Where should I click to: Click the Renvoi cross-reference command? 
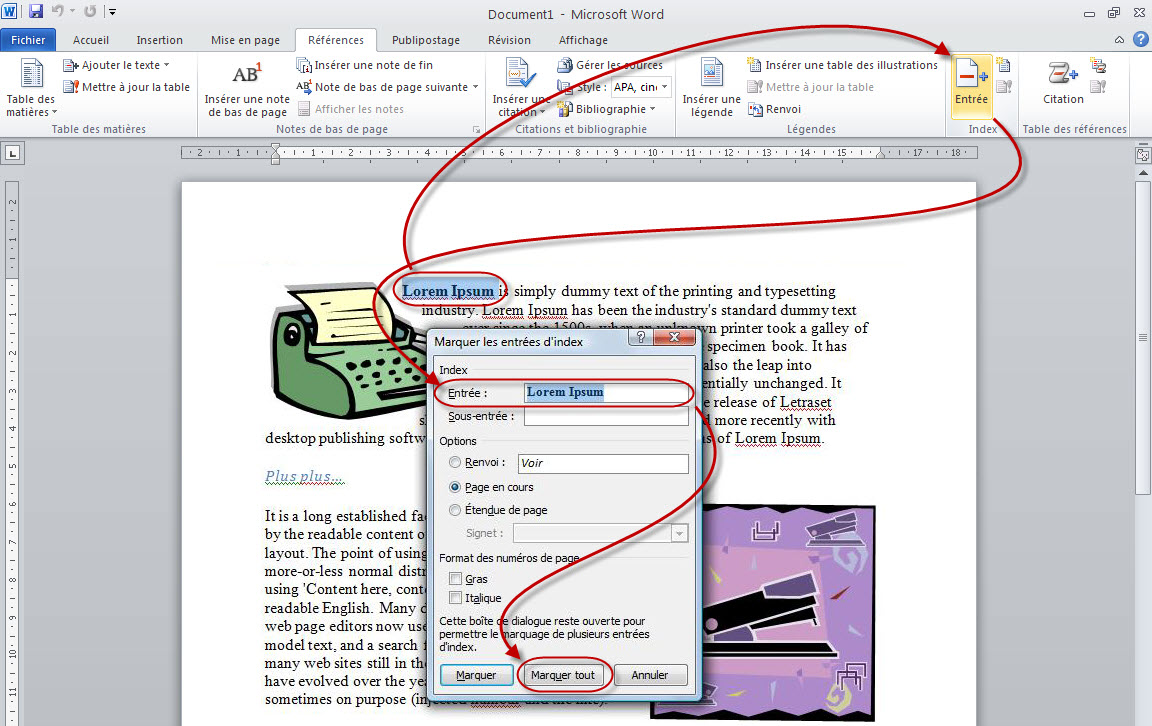tap(774, 109)
